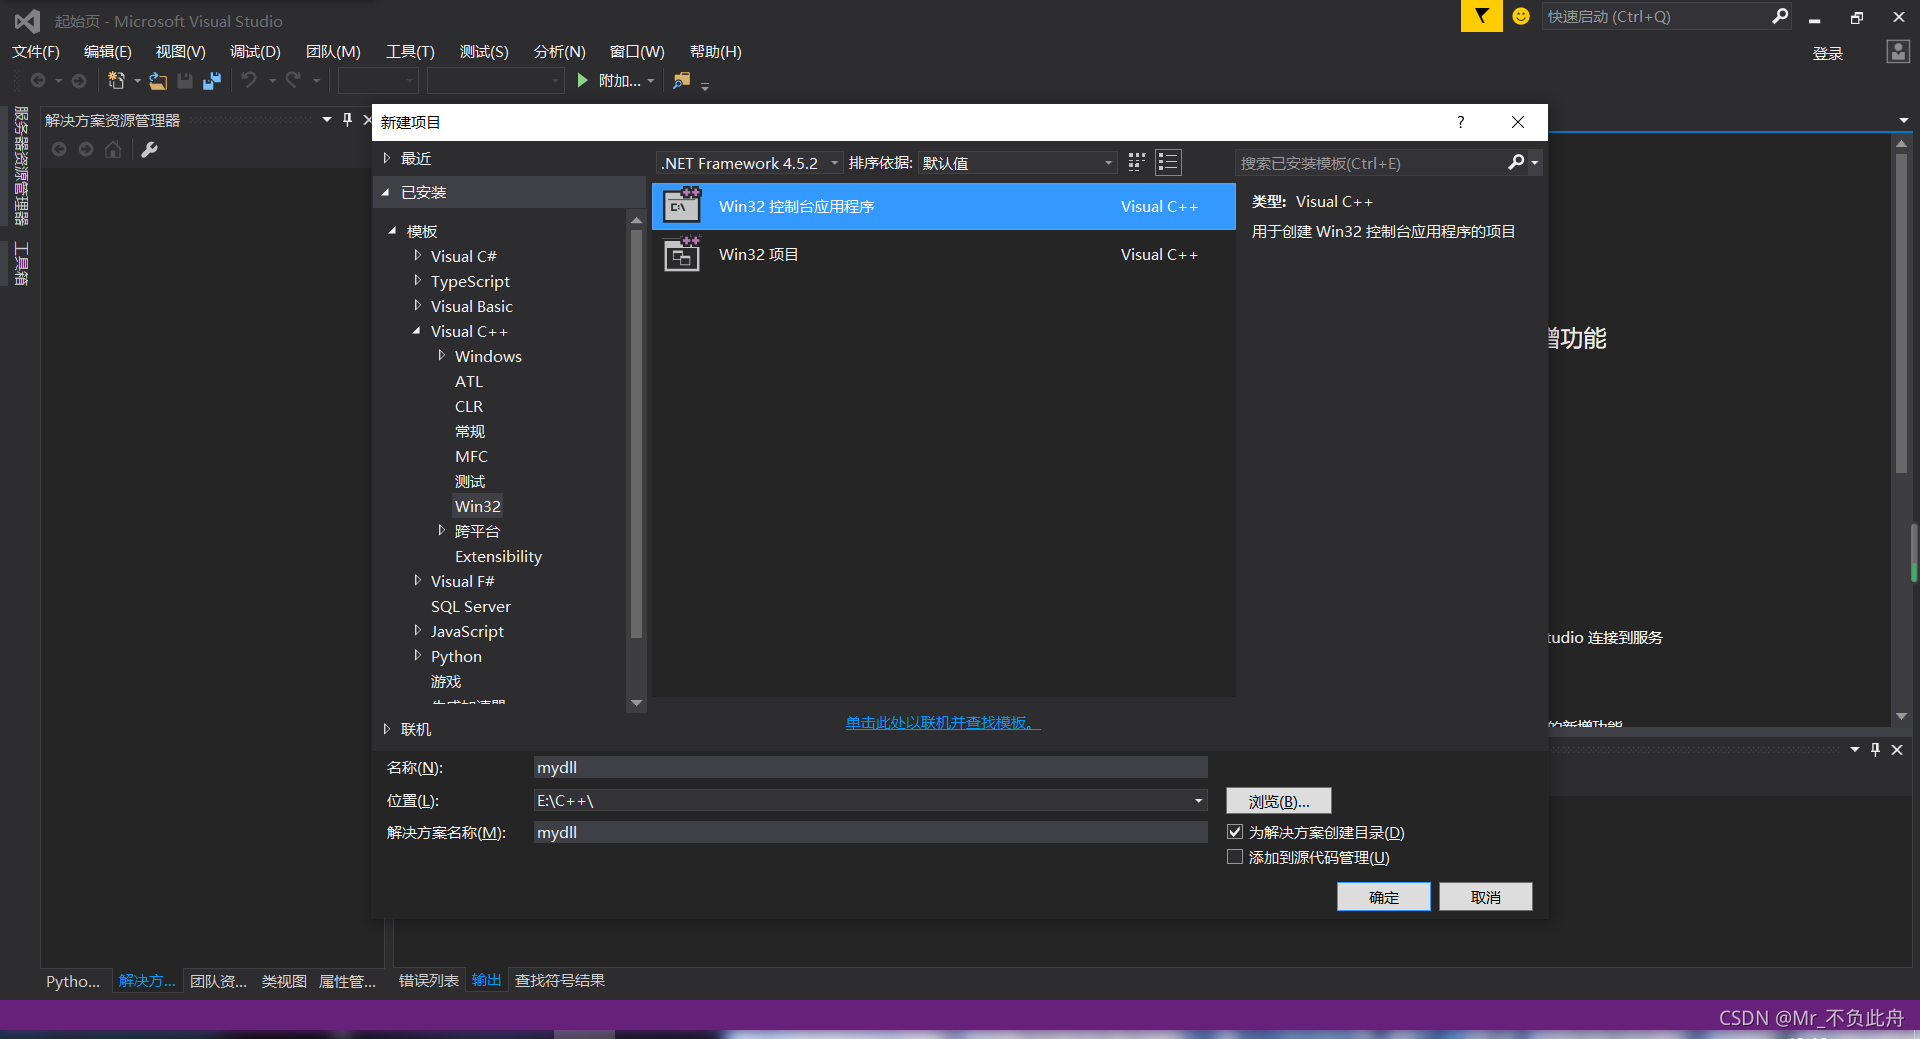
Task: Select the Win32 项目 template icon
Action: (x=682, y=254)
